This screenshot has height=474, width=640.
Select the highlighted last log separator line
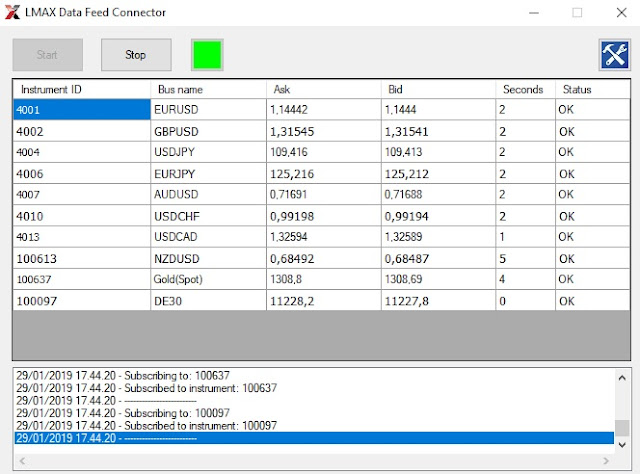point(314,438)
